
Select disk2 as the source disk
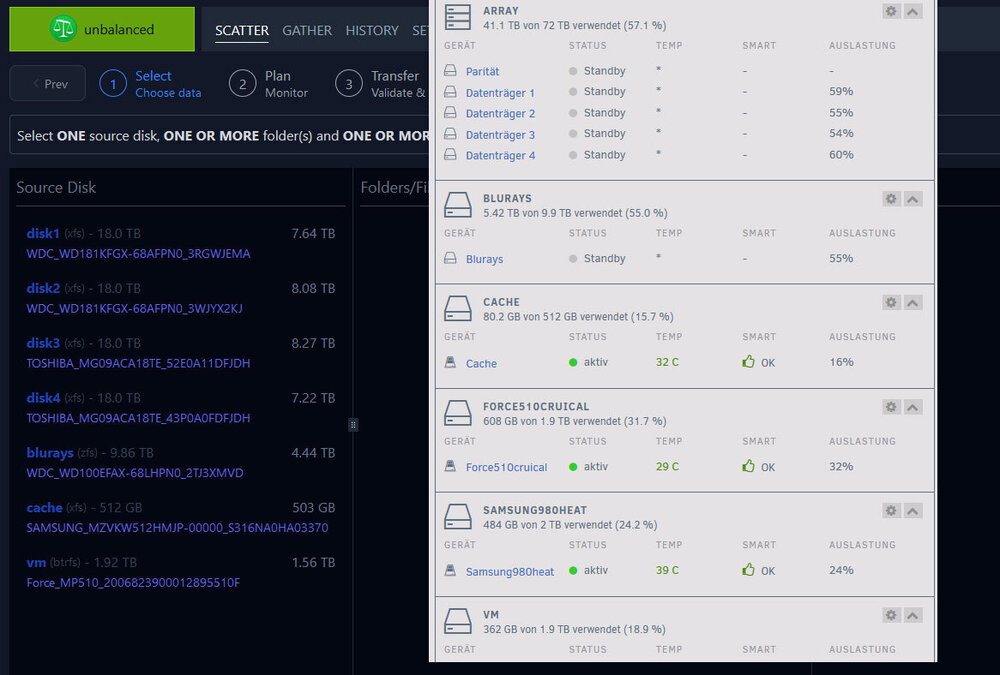coord(180,298)
